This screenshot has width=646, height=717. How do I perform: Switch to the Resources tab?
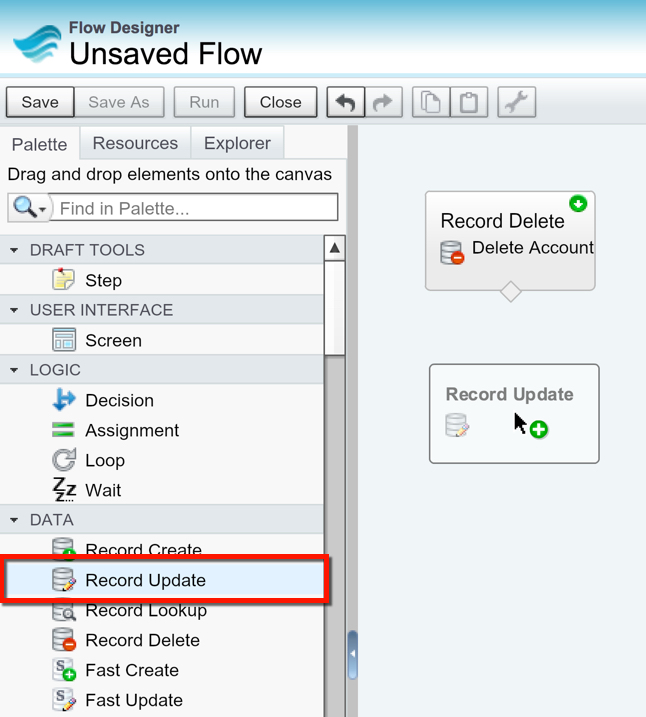coord(135,144)
